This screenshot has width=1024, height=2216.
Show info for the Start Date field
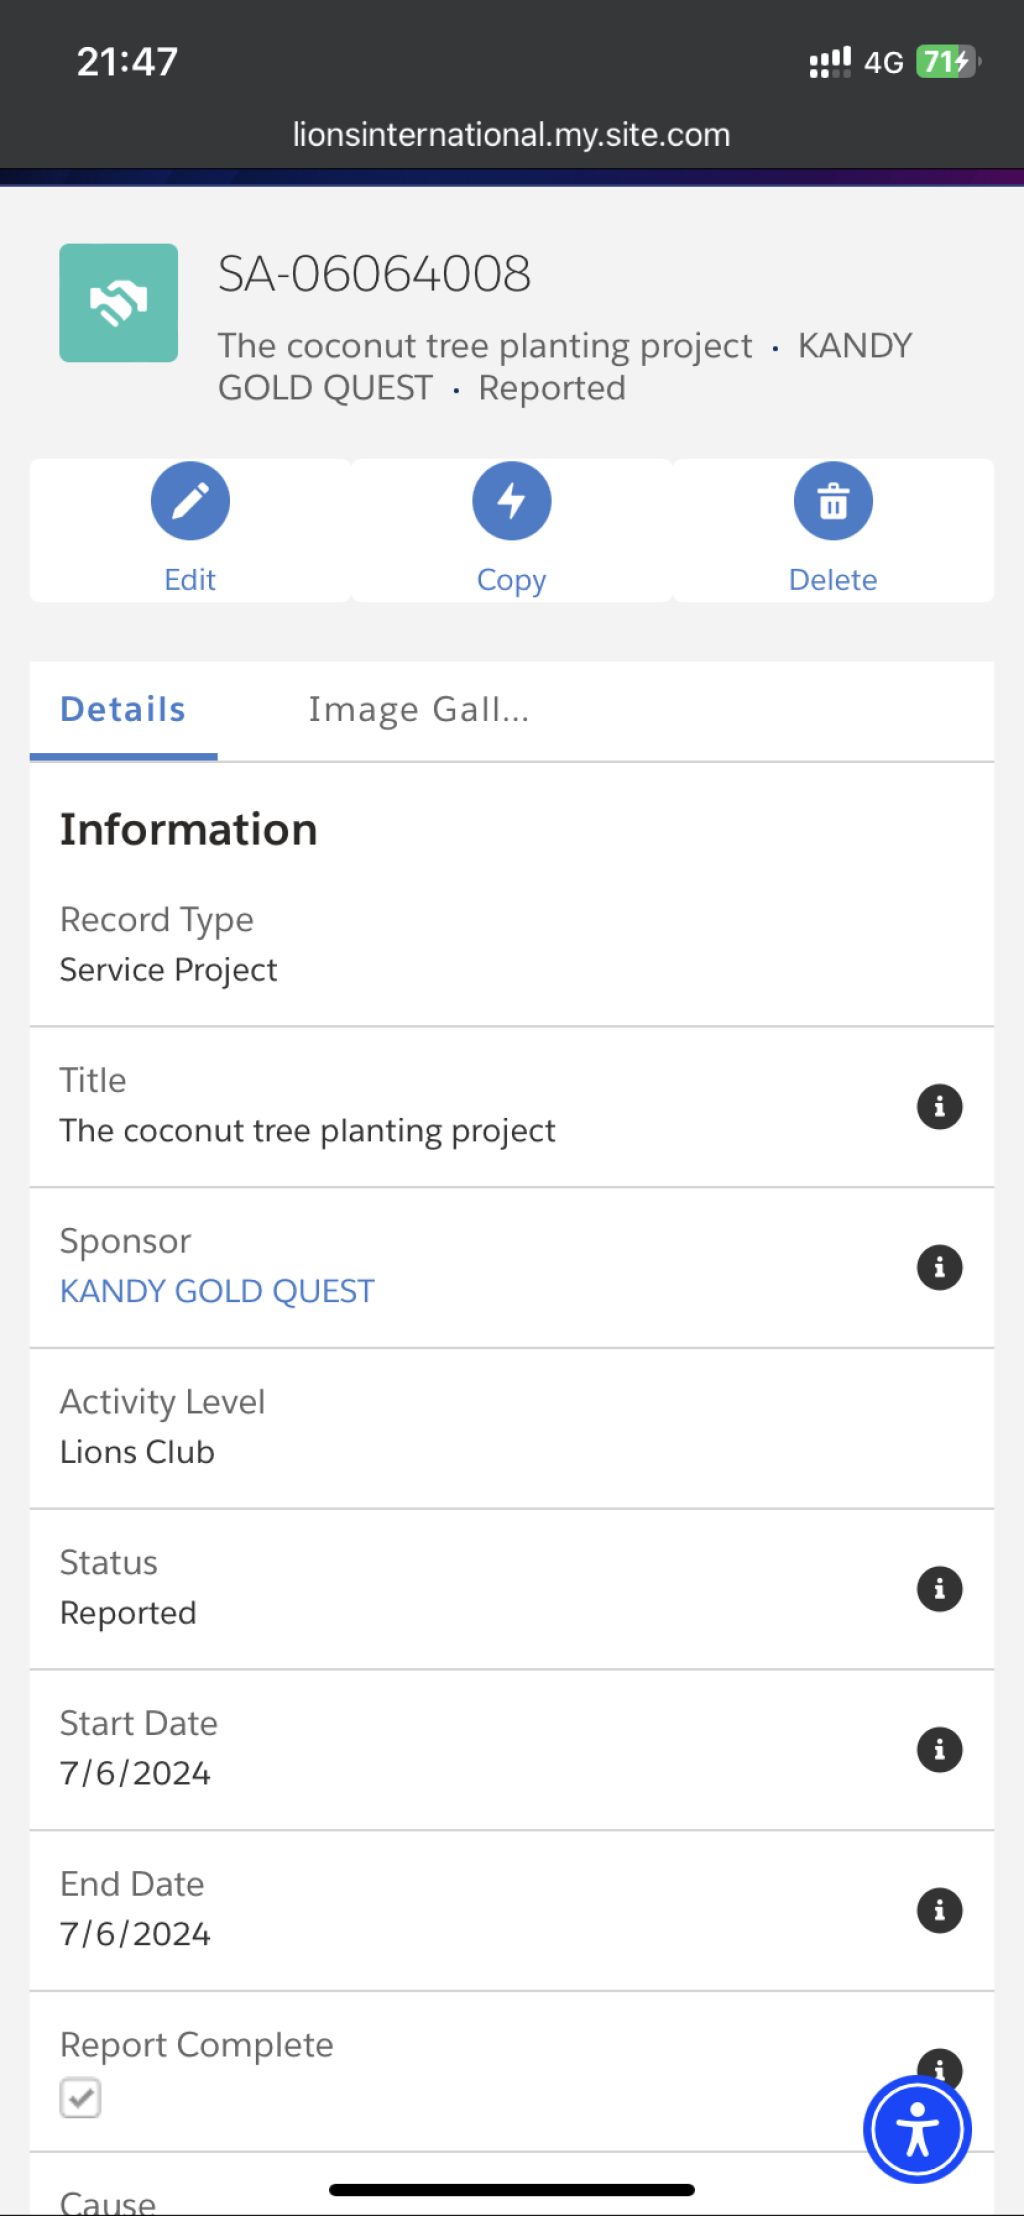(939, 1750)
